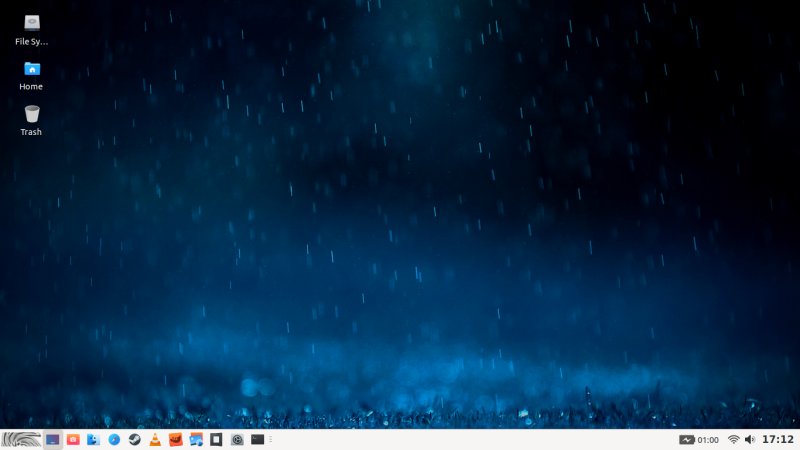This screenshot has height=450, width=800.
Task: Open the File System desktop icon
Action: point(32,23)
